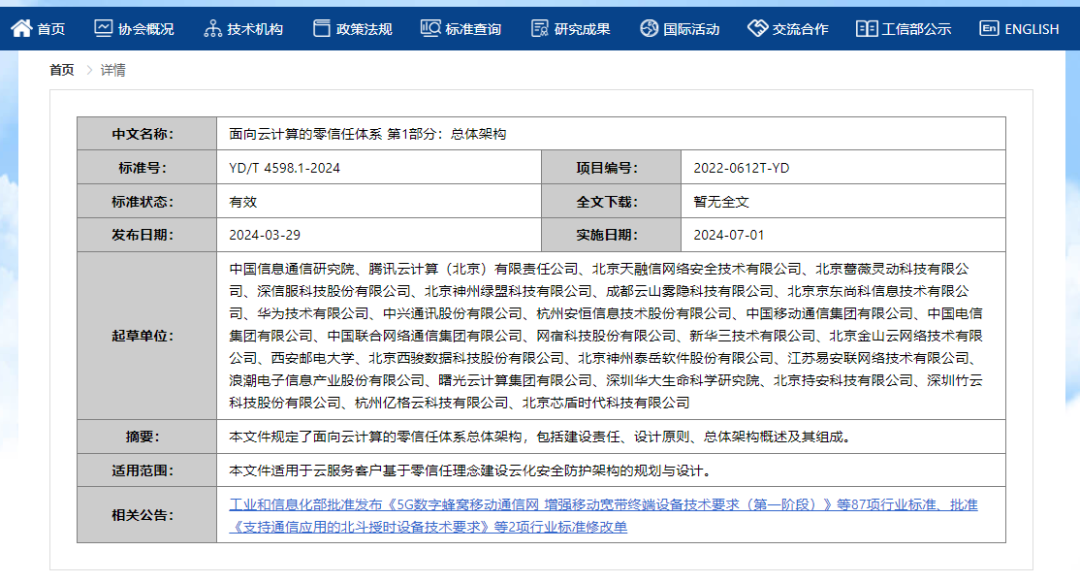The width and height of the screenshot is (1080, 583).
Task: Go to 交流合作 menu
Action: pos(800,29)
